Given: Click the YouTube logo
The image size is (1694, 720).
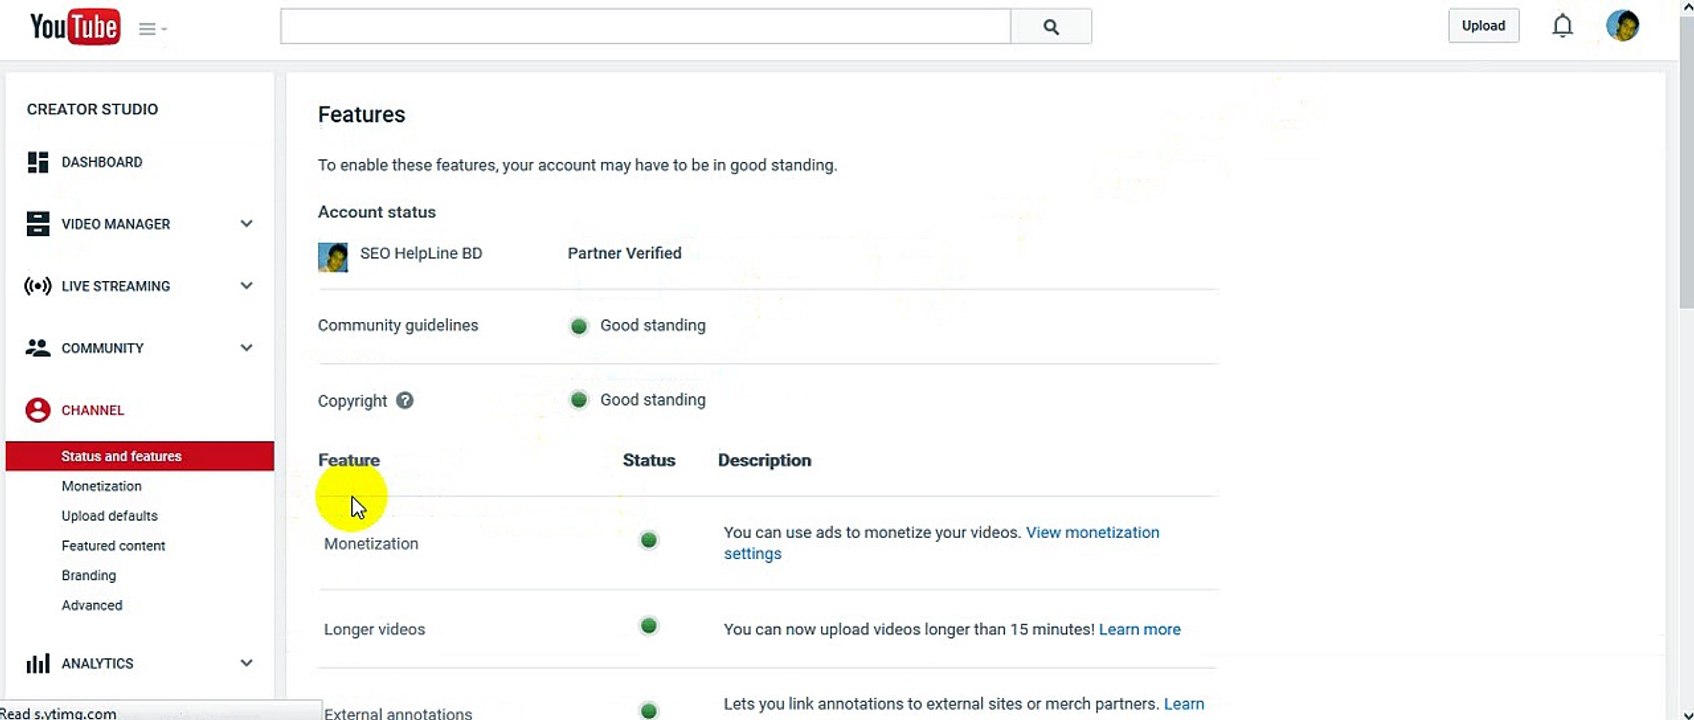Looking at the screenshot, I should 75,27.
